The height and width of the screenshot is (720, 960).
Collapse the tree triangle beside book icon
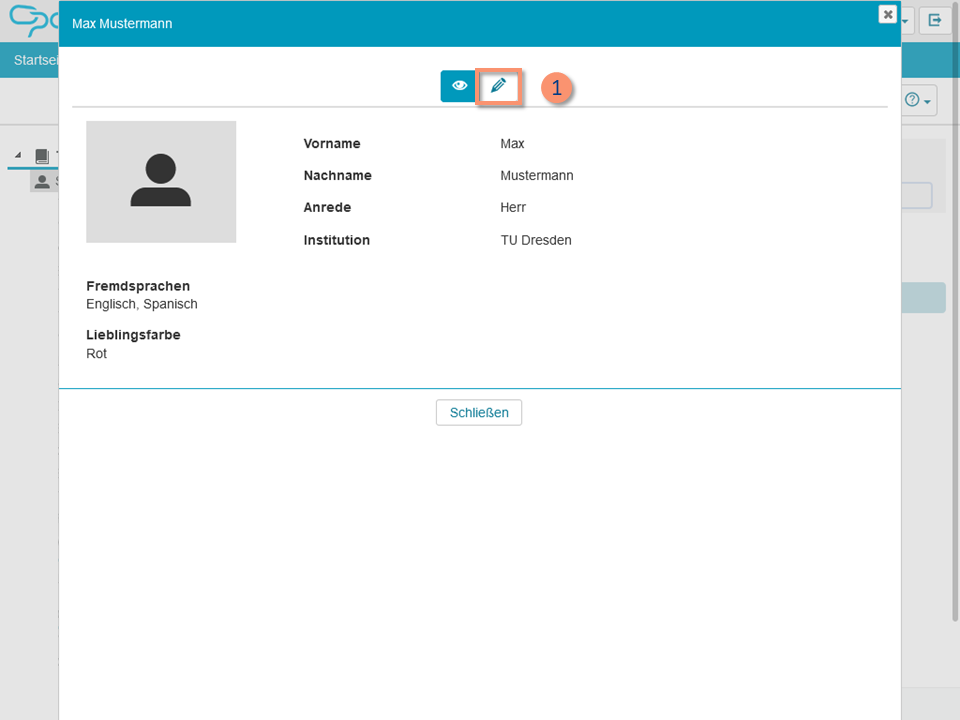coord(18,156)
